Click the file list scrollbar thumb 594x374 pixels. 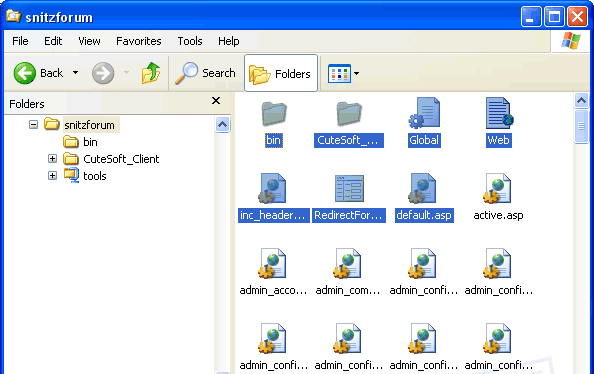(x=581, y=126)
